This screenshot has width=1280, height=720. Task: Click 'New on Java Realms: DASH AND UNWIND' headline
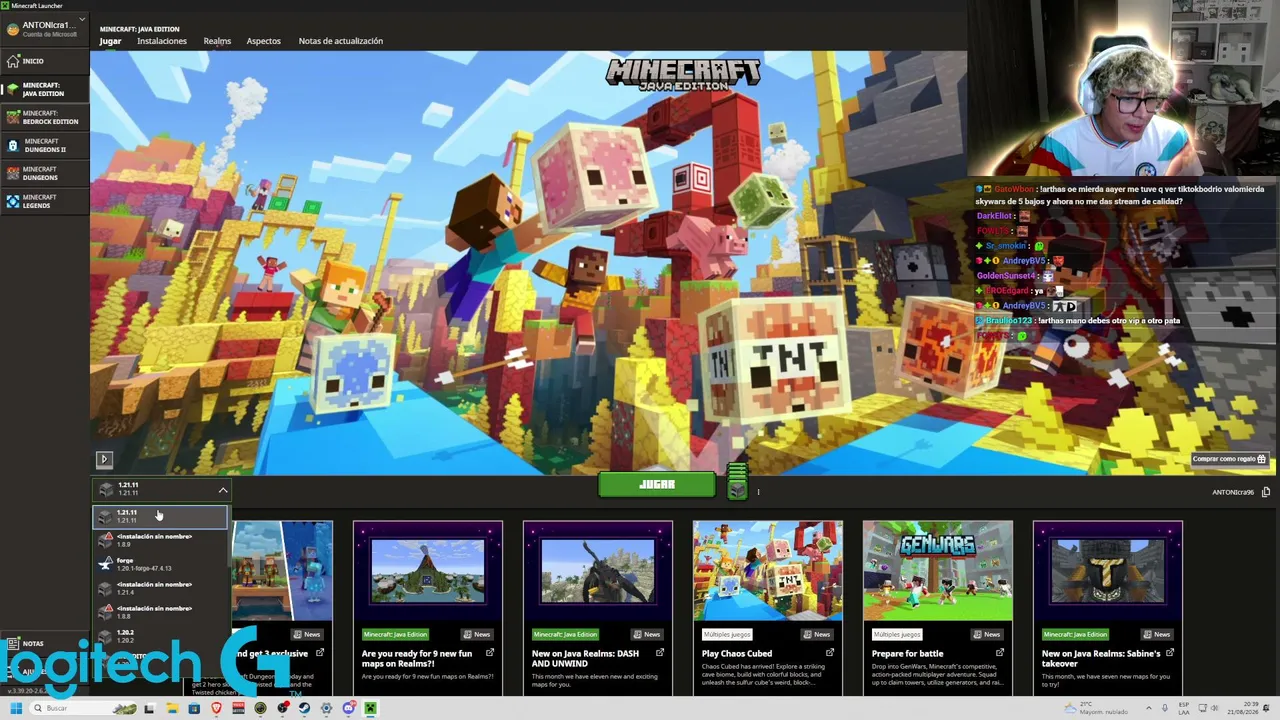tap(585, 657)
